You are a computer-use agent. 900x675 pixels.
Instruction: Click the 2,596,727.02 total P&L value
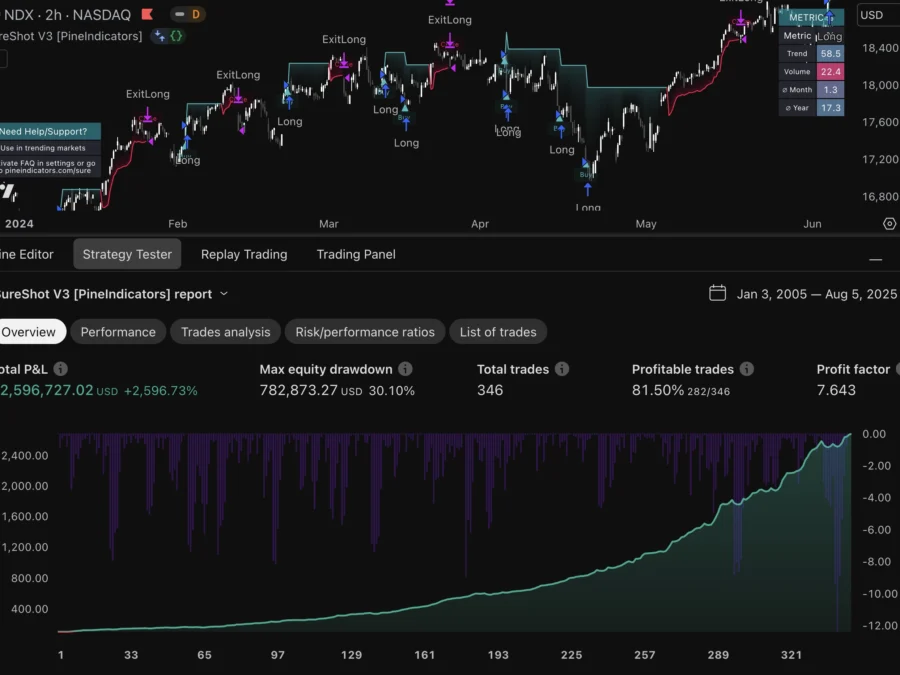coord(46,390)
